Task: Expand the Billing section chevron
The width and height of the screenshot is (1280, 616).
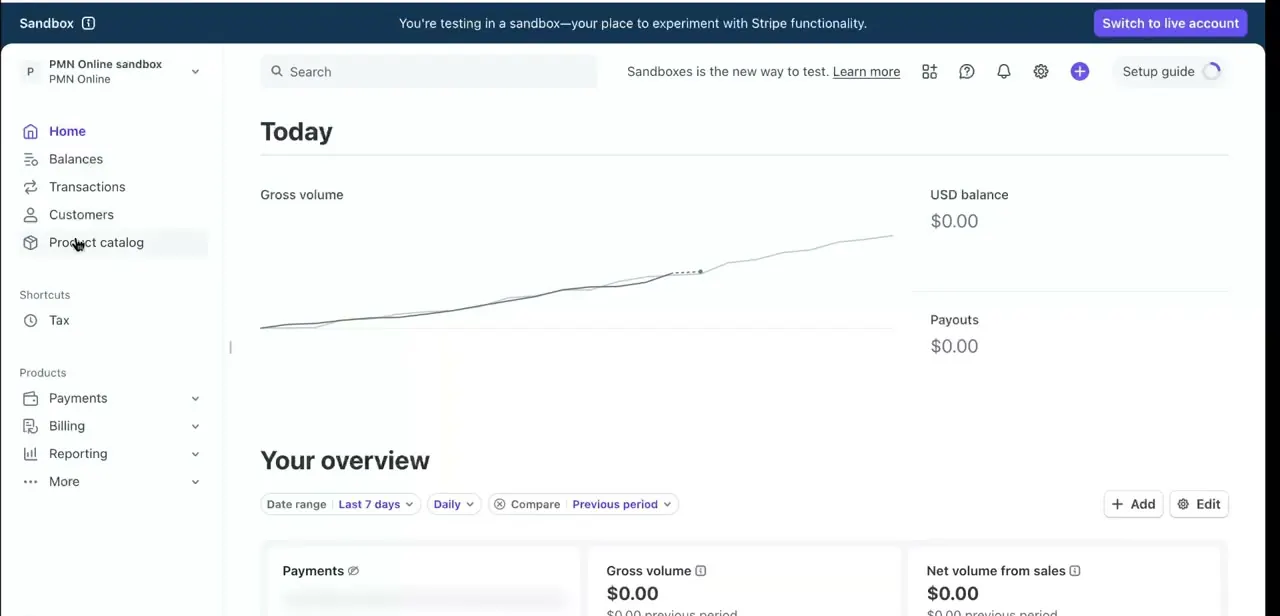Action: point(195,426)
